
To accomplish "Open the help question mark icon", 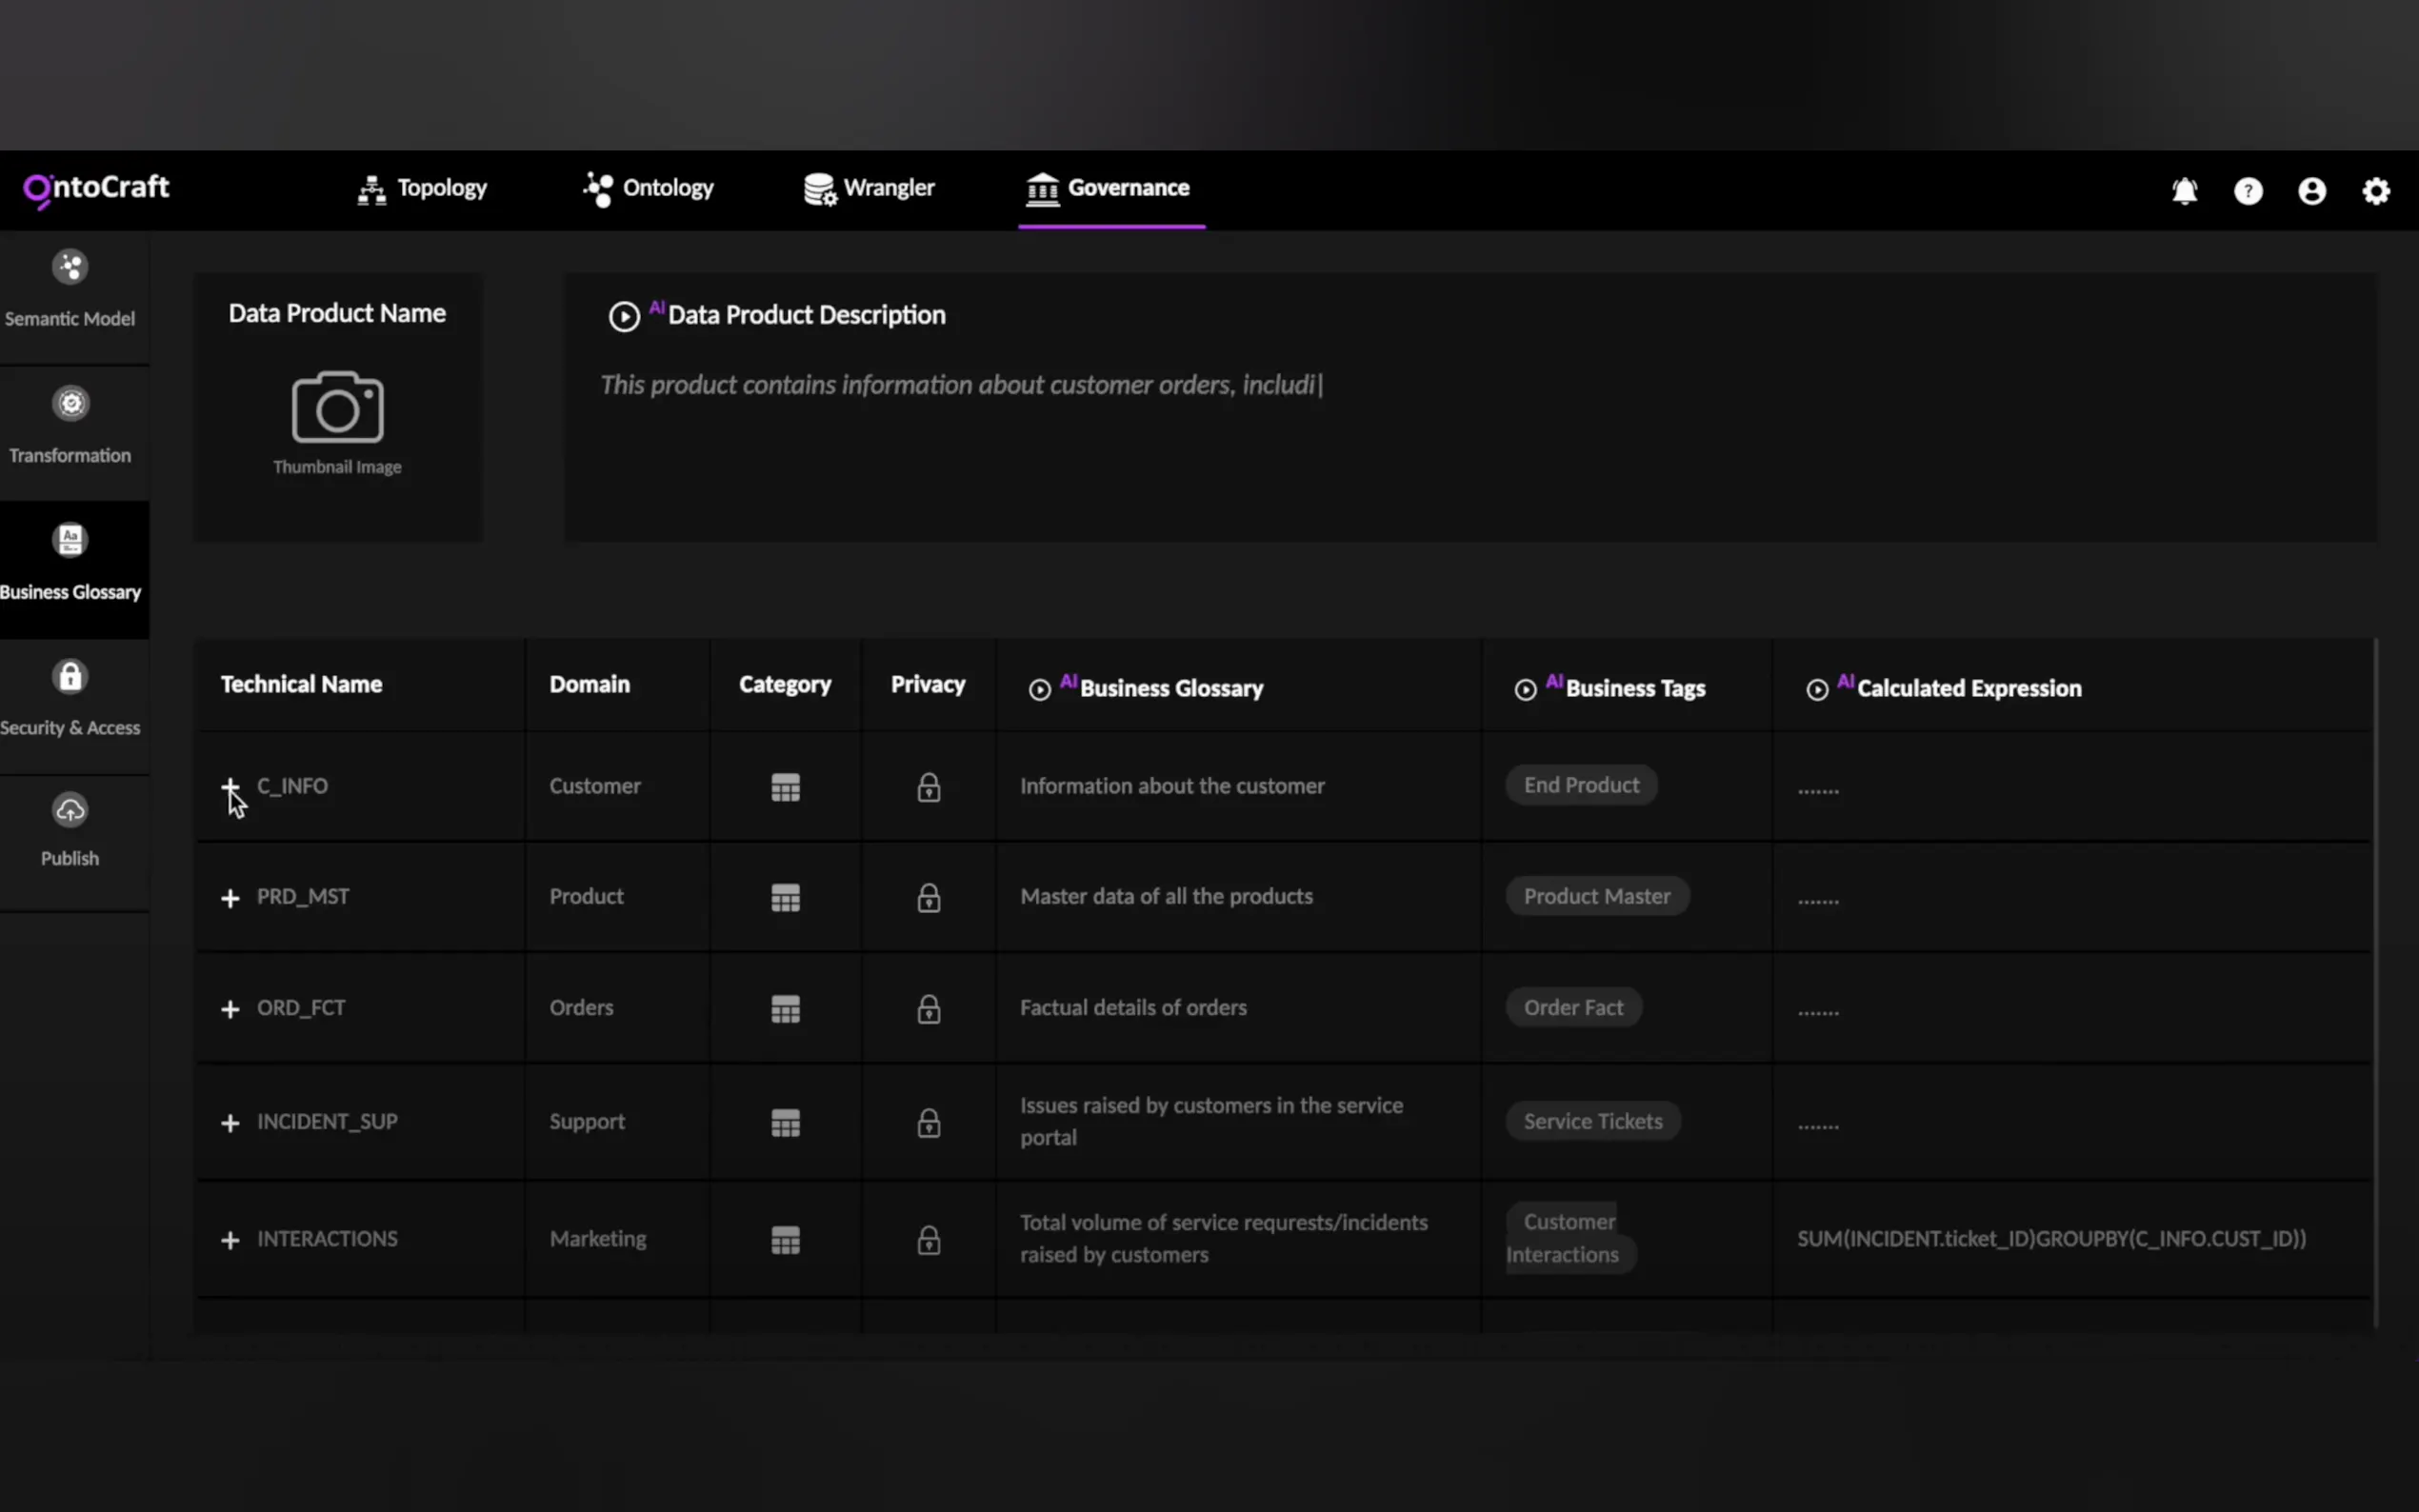I will 2248,191.
